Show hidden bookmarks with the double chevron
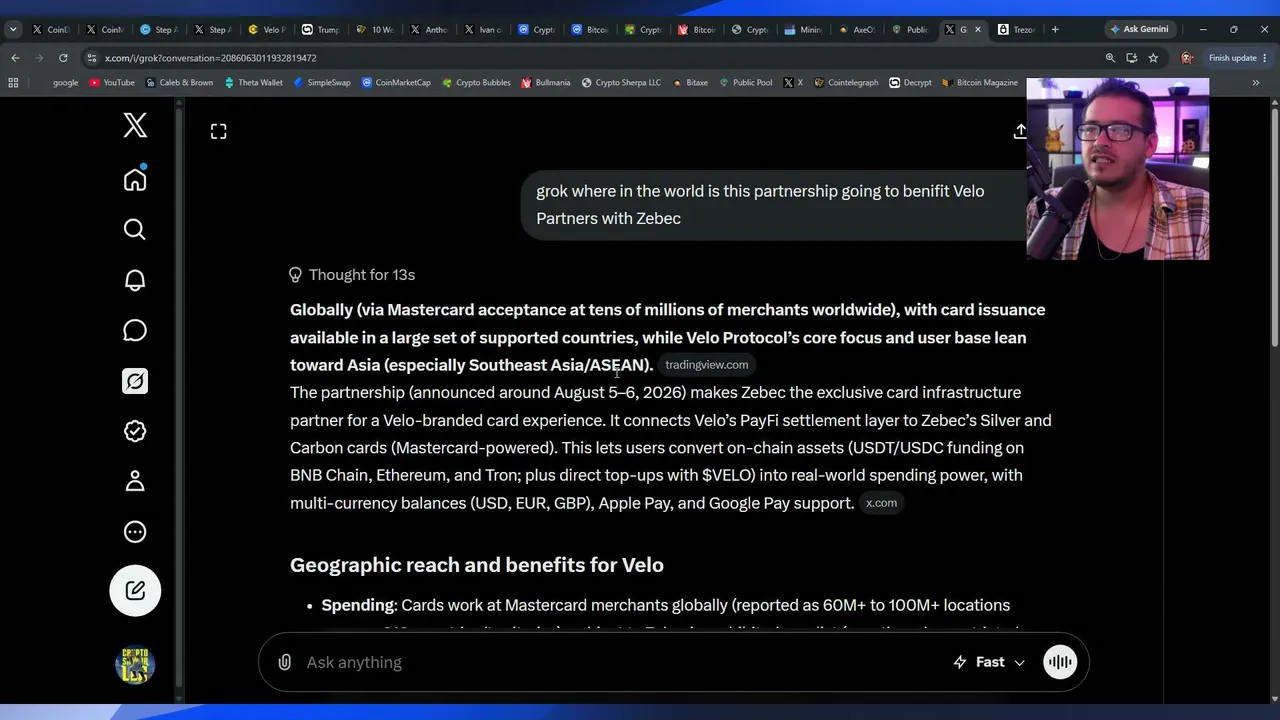This screenshot has height=720, width=1280. coord(1255,83)
